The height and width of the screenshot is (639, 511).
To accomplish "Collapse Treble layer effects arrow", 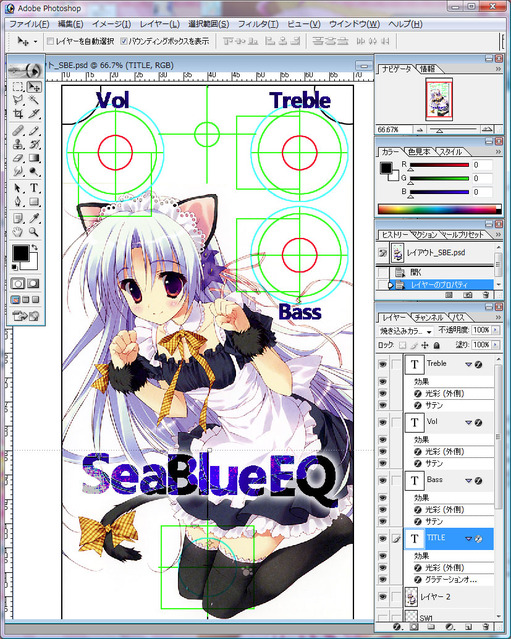I will coord(468,365).
